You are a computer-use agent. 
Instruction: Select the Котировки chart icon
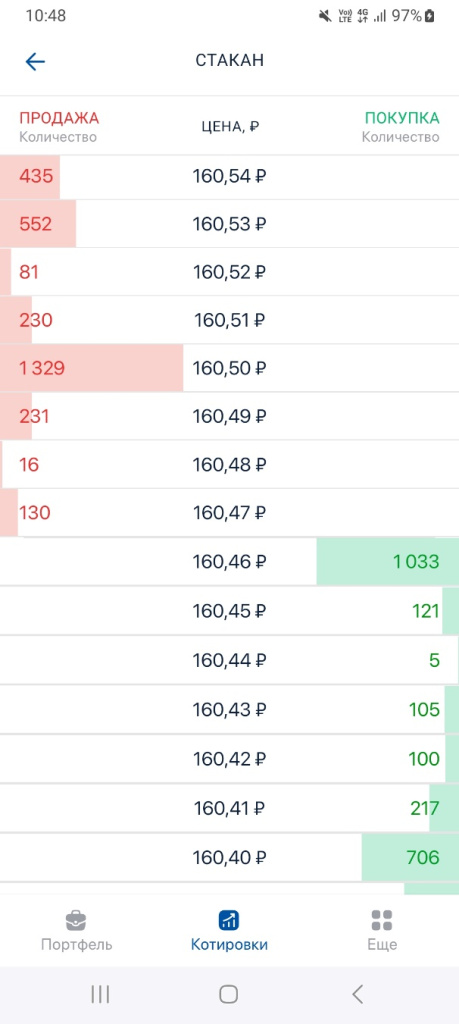click(x=229, y=921)
